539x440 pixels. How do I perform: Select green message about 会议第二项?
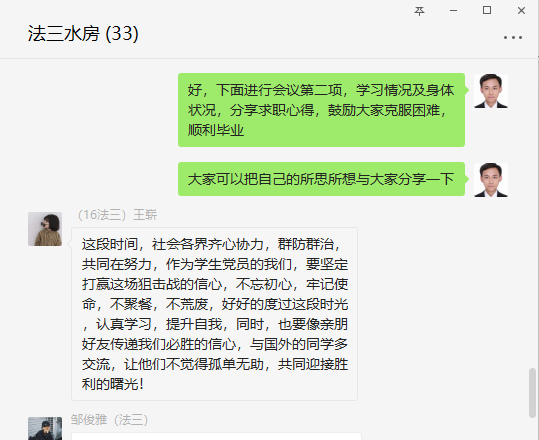pos(321,110)
